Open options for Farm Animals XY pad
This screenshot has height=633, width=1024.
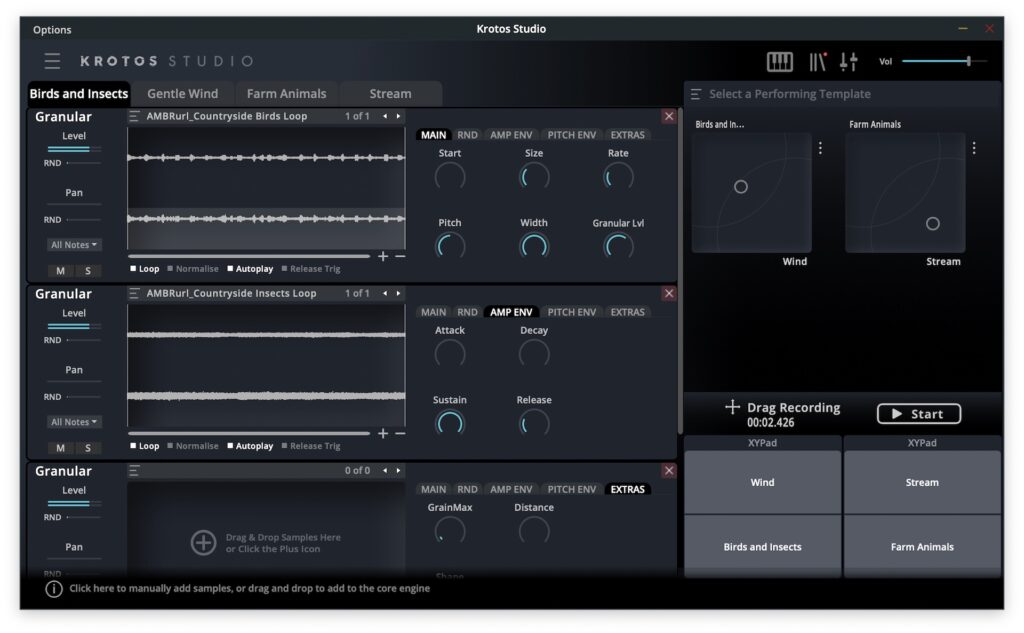click(x=974, y=148)
